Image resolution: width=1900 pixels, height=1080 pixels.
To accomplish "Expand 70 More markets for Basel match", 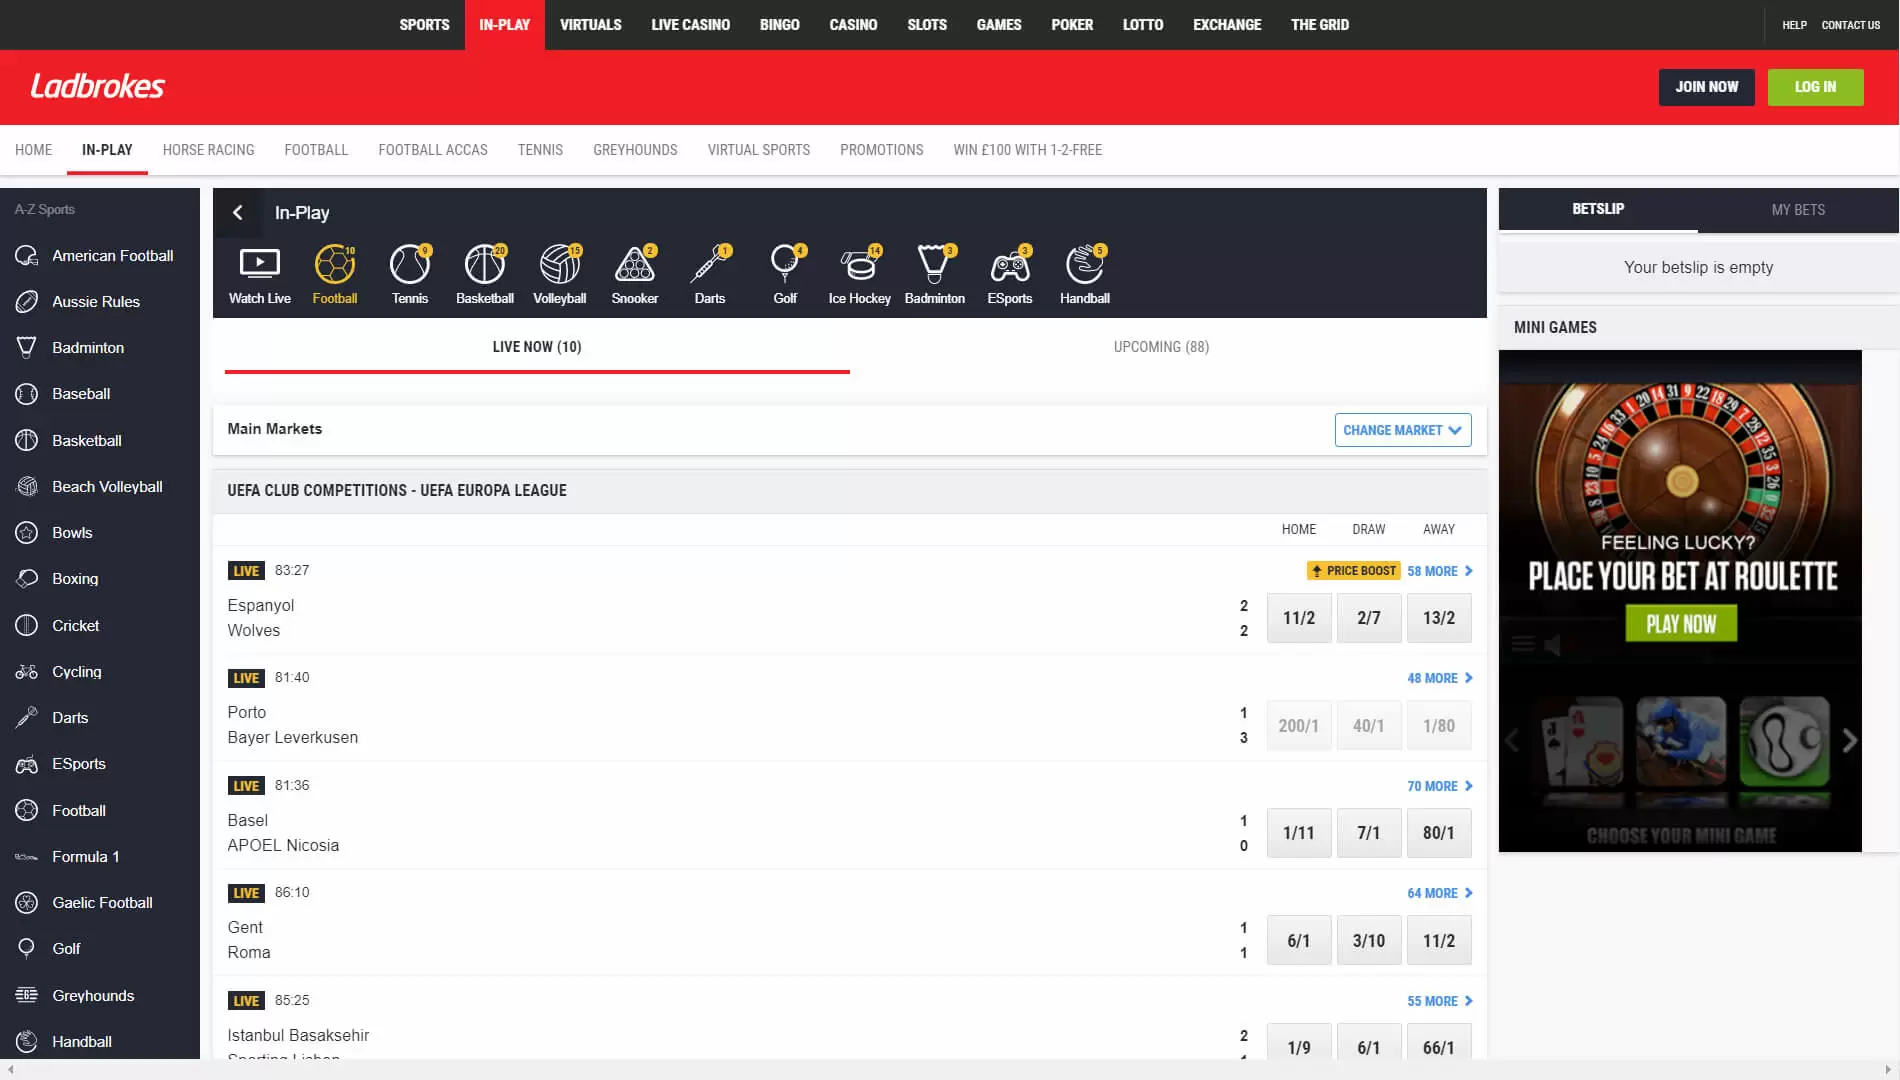I will point(1439,786).
